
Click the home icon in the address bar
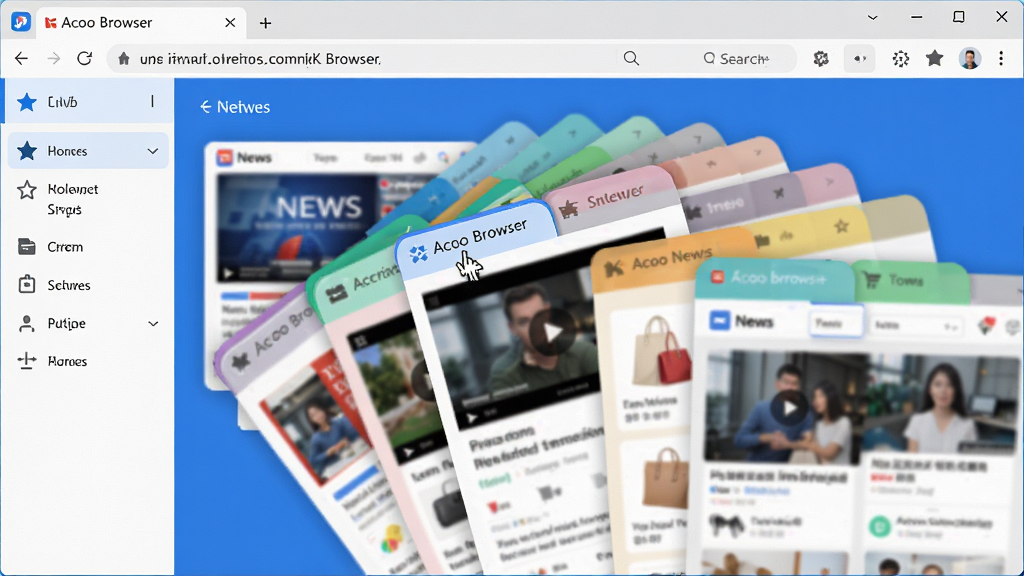coord(123,59)
